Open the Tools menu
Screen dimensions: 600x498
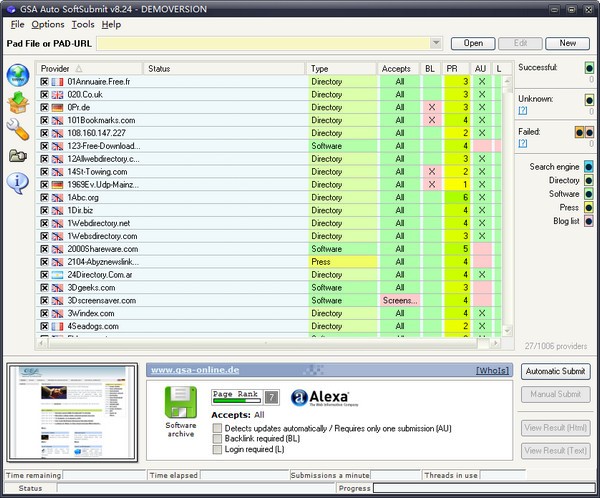(x=83, y=24)
